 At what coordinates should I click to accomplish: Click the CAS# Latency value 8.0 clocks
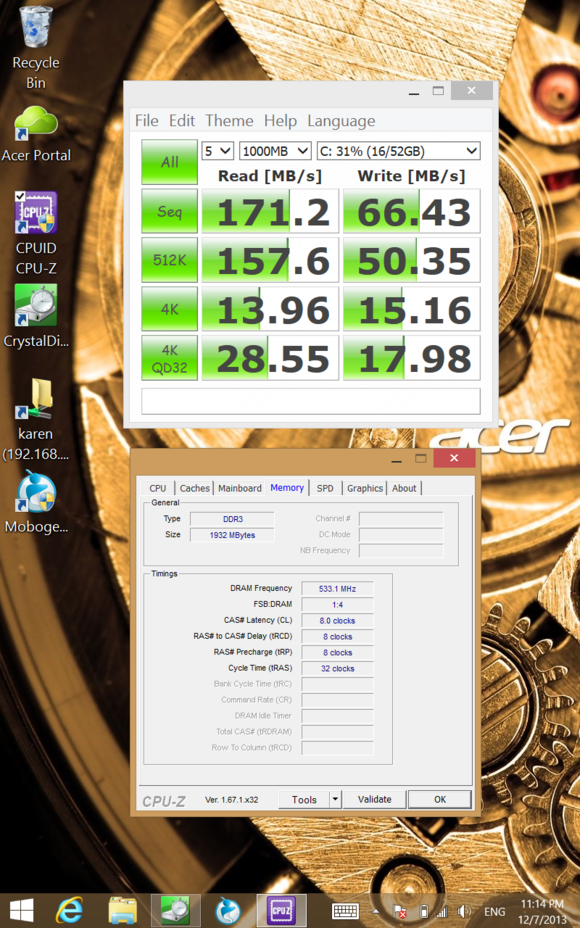[337, 621]
